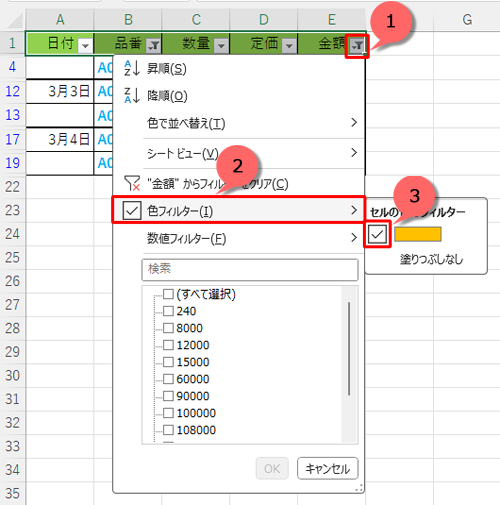The height and width of the screenshot is (505, 500).
Task: Click the 検索 search field
Action: (250, 269)
